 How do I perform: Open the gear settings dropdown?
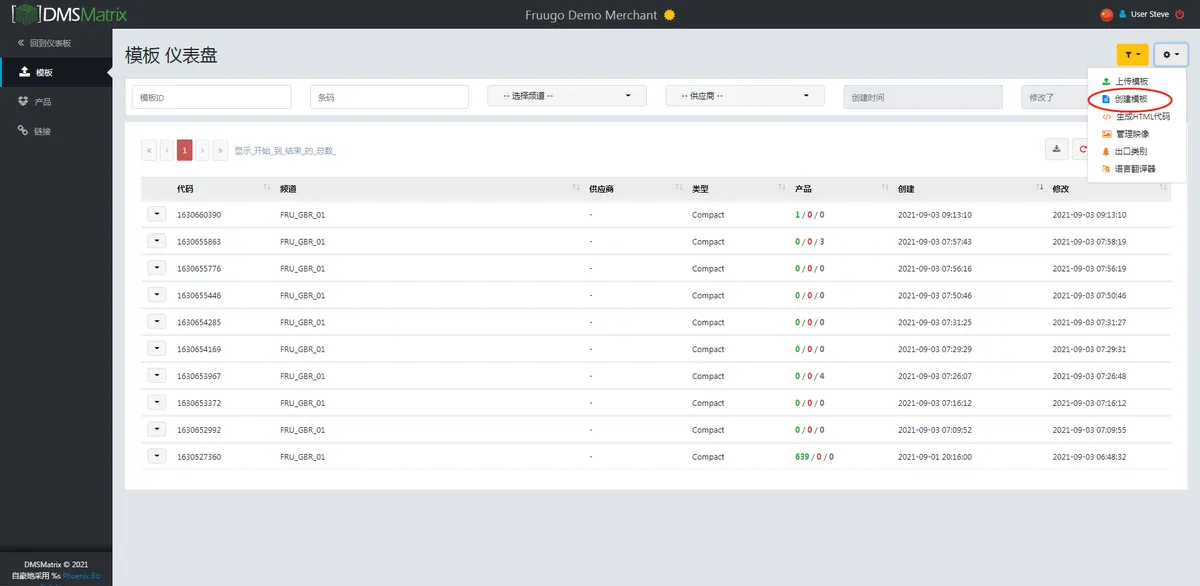tap(1170, 55)
